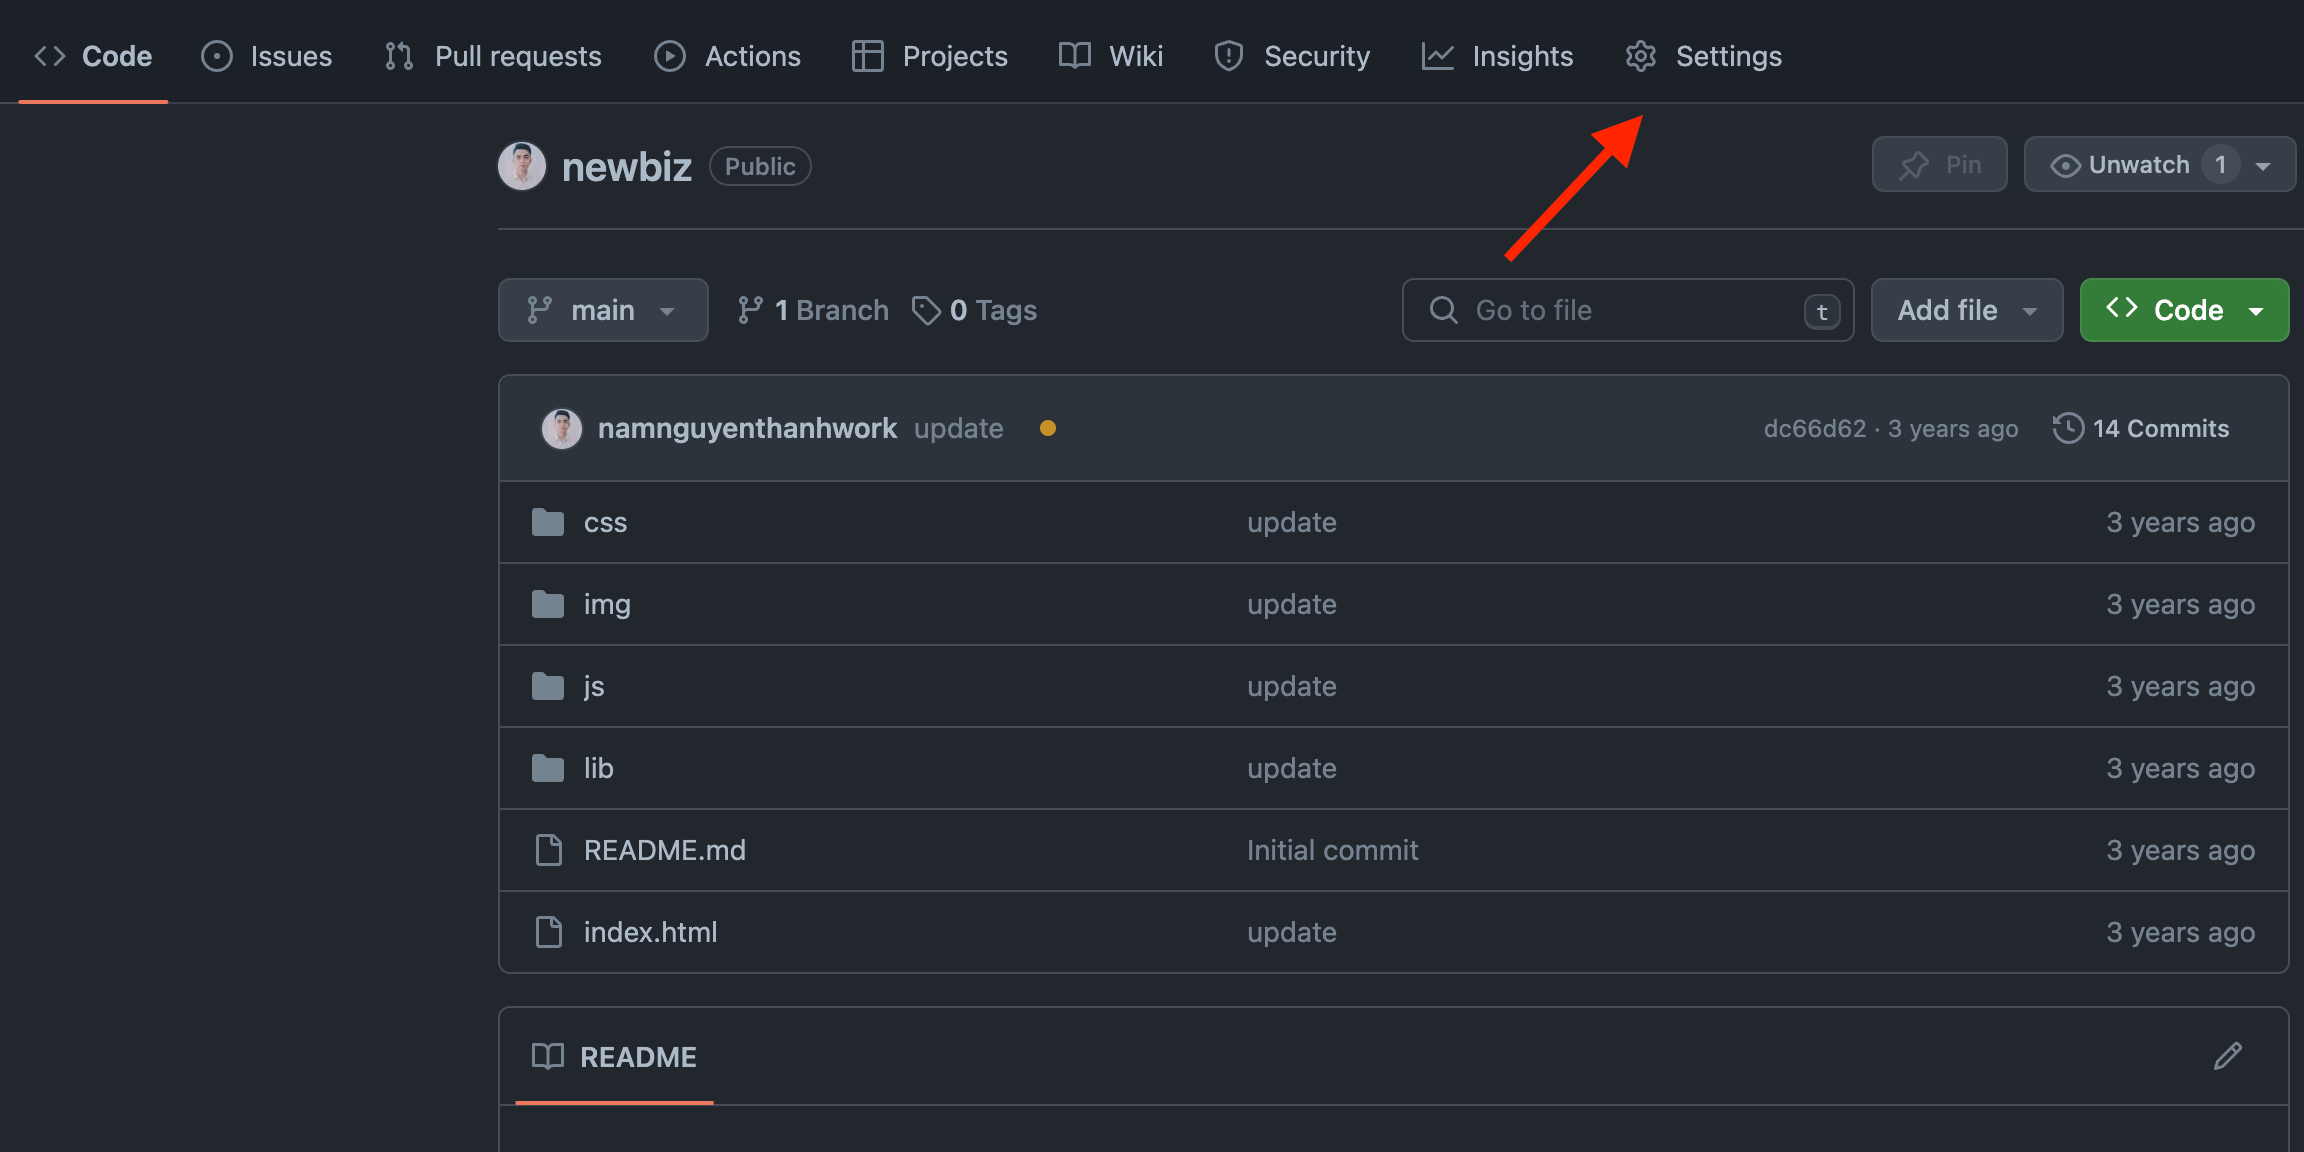The height and width of the screenshot is (1152, 2304).
Task: Click the '3 years ago' in README.md row
Action: pyautogui.click(x=2180, y=850)
